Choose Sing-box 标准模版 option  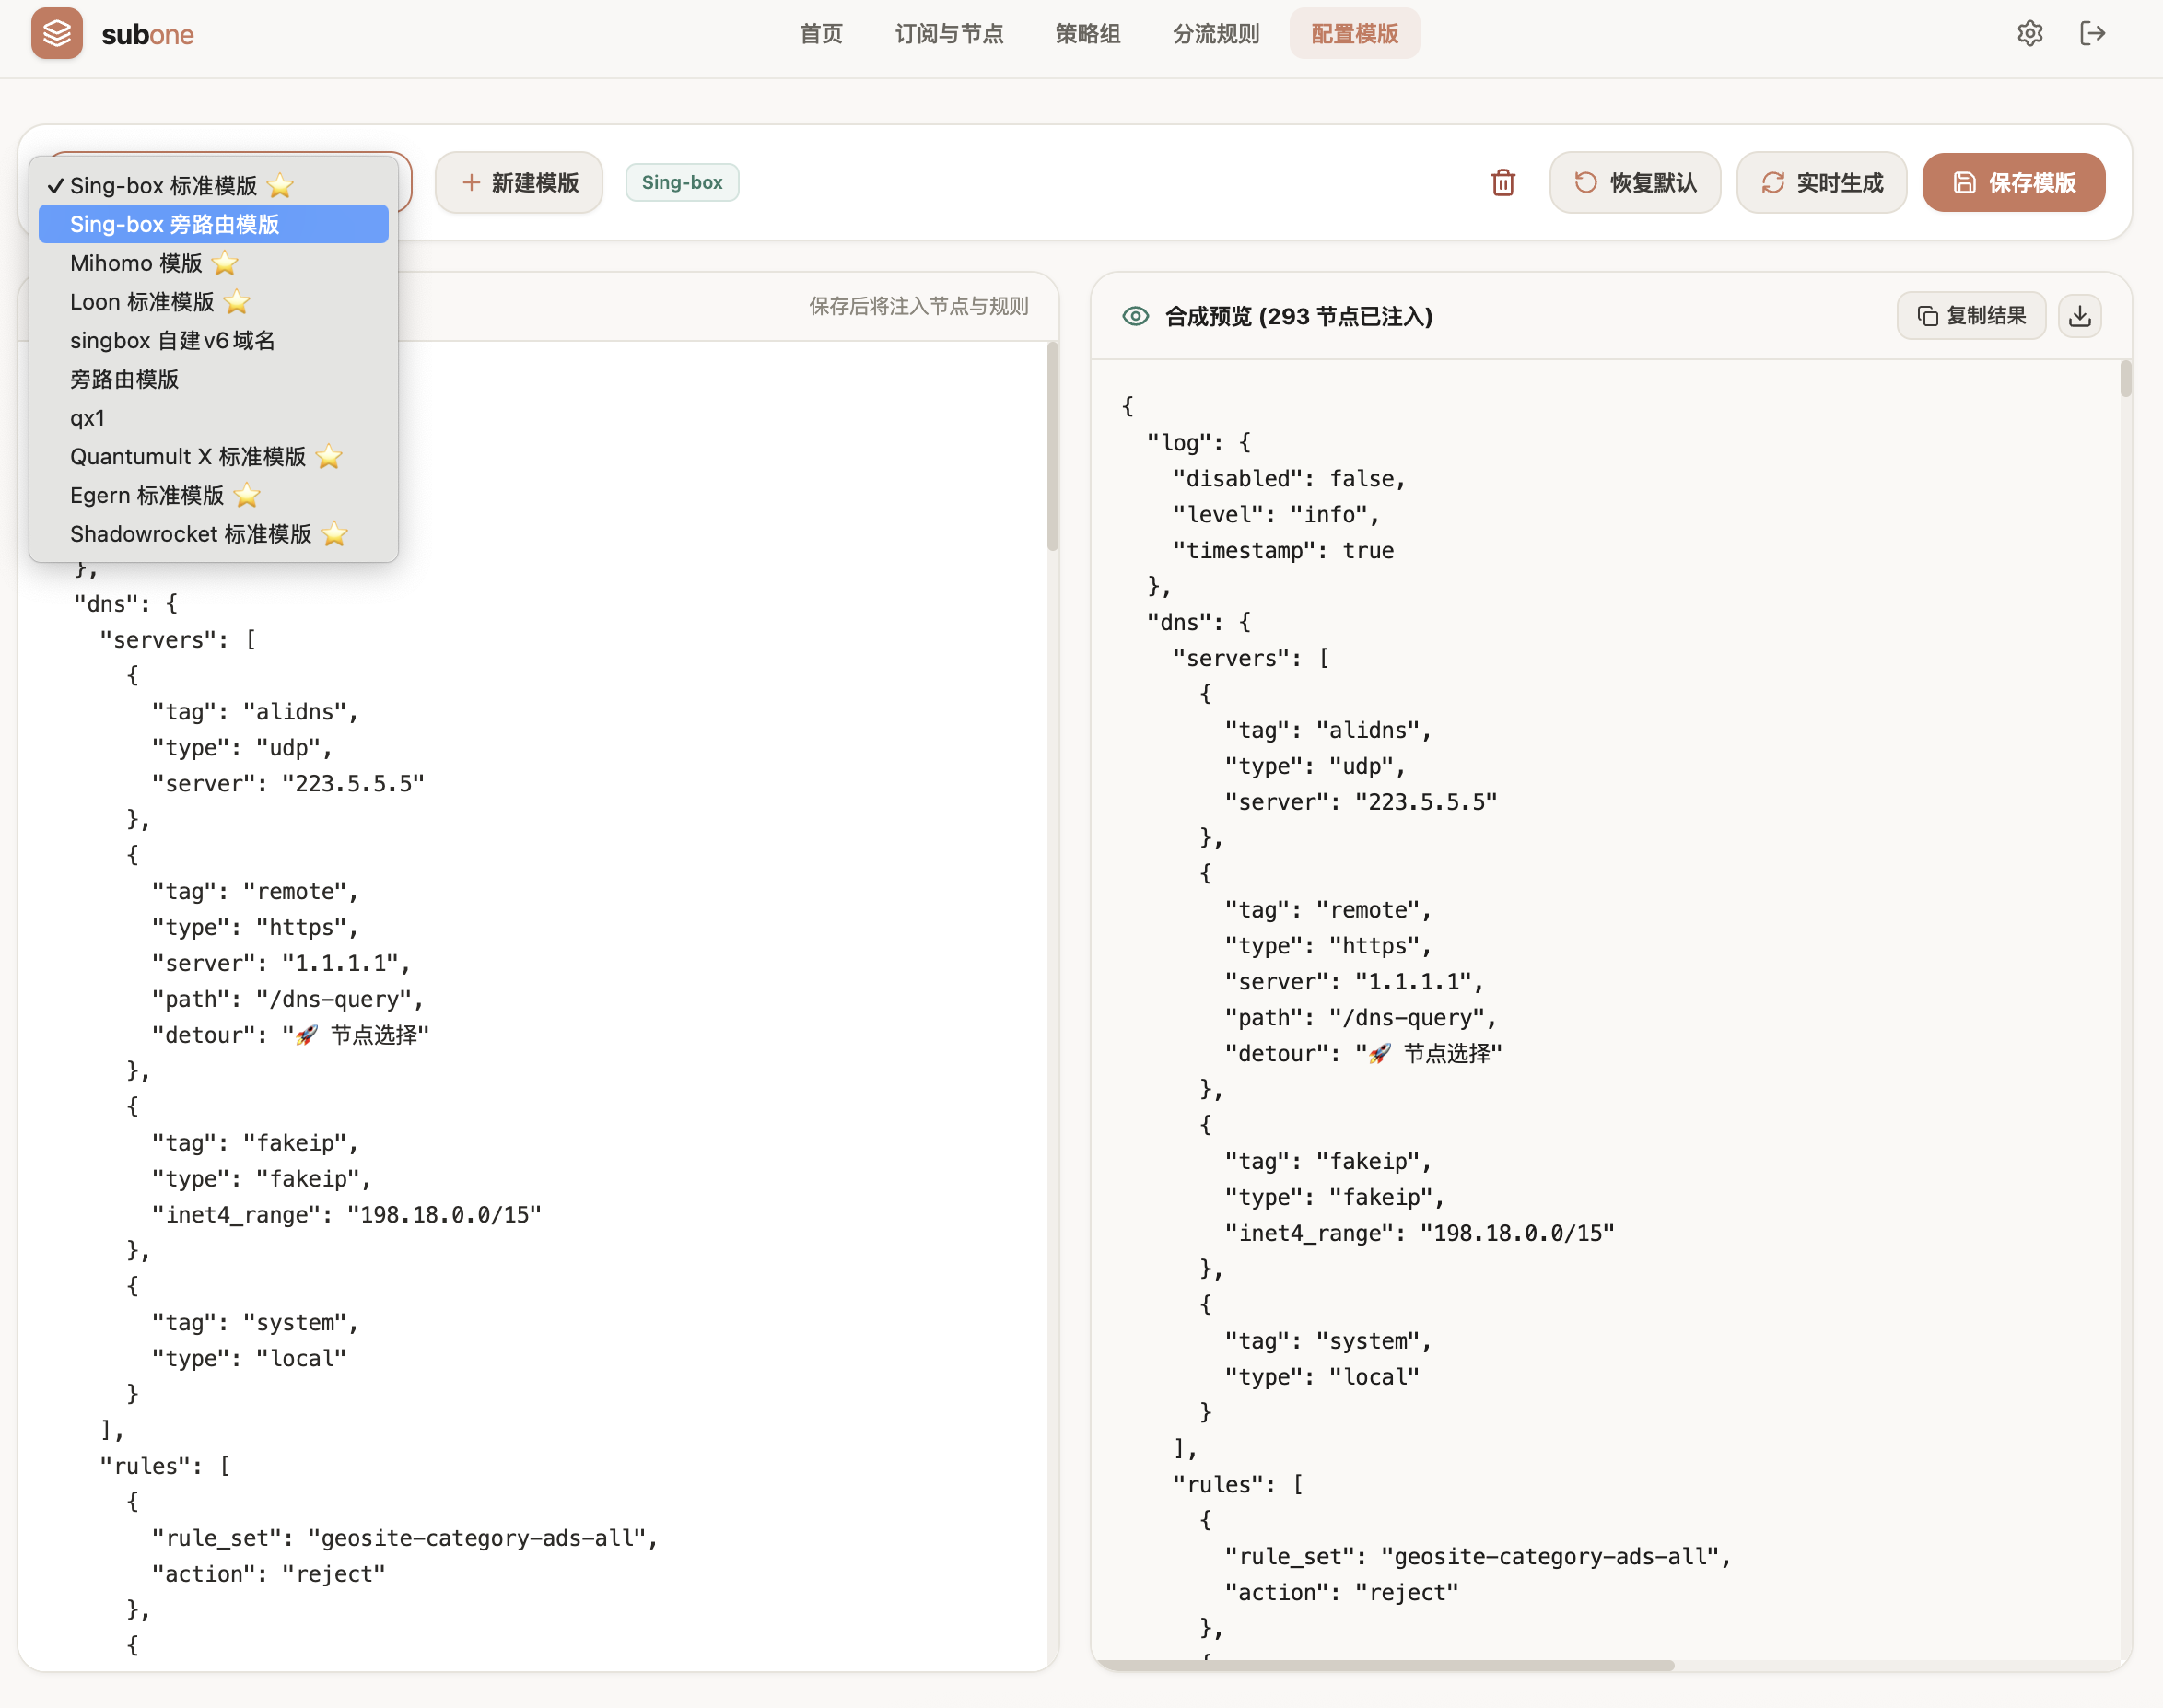point(214,186)
